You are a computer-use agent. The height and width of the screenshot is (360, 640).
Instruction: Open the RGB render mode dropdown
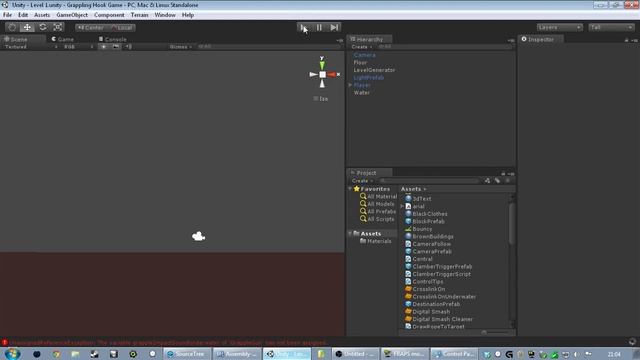coord(78,47)
